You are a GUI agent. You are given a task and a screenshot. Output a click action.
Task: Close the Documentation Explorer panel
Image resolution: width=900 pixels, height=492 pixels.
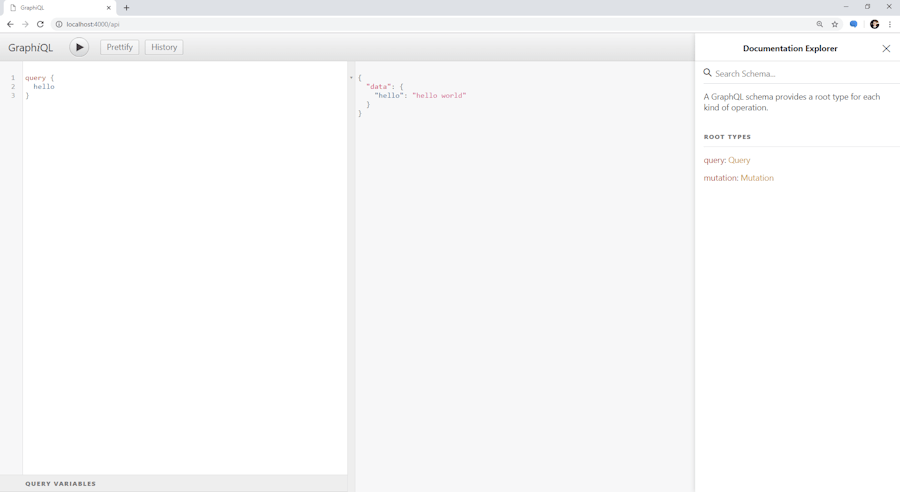886,48
